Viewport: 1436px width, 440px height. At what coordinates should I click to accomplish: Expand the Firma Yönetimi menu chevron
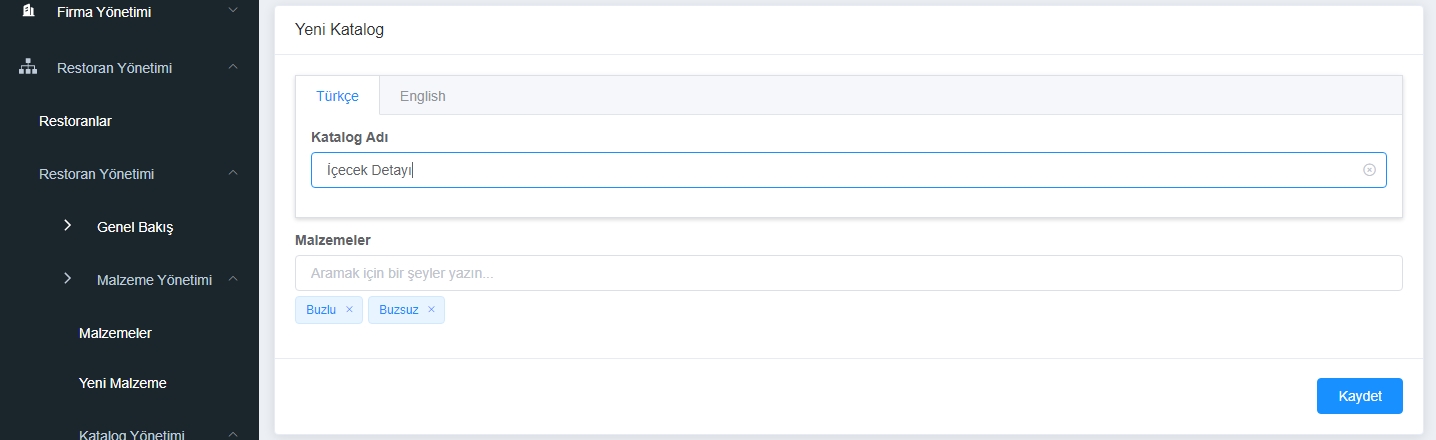(233, 11)
